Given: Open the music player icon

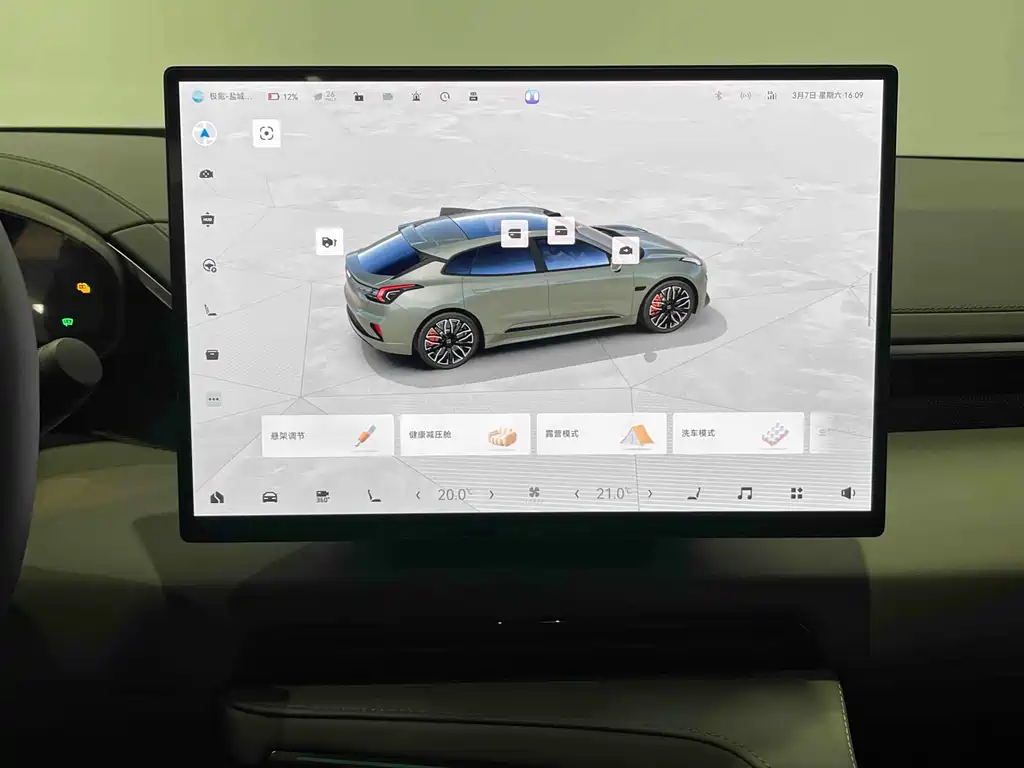Looking at the screenshot, I should [744, 494].
